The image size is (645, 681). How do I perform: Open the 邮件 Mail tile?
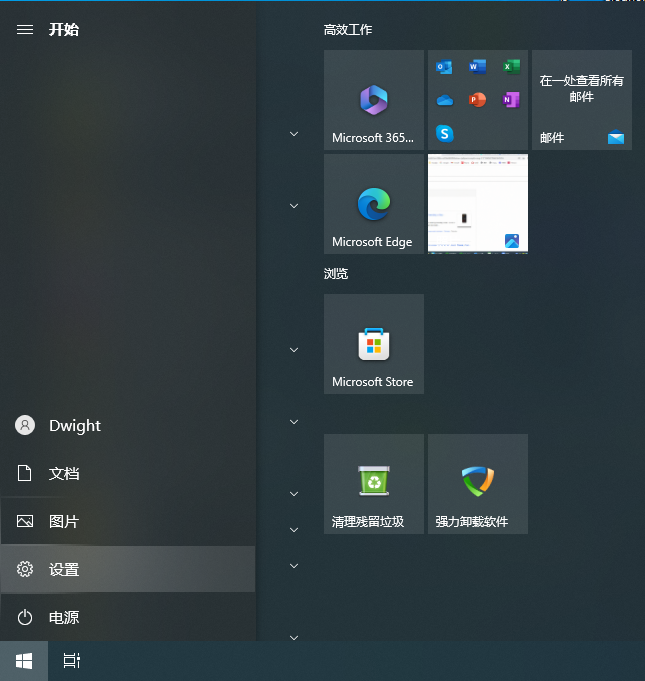(x=582, y=100)
